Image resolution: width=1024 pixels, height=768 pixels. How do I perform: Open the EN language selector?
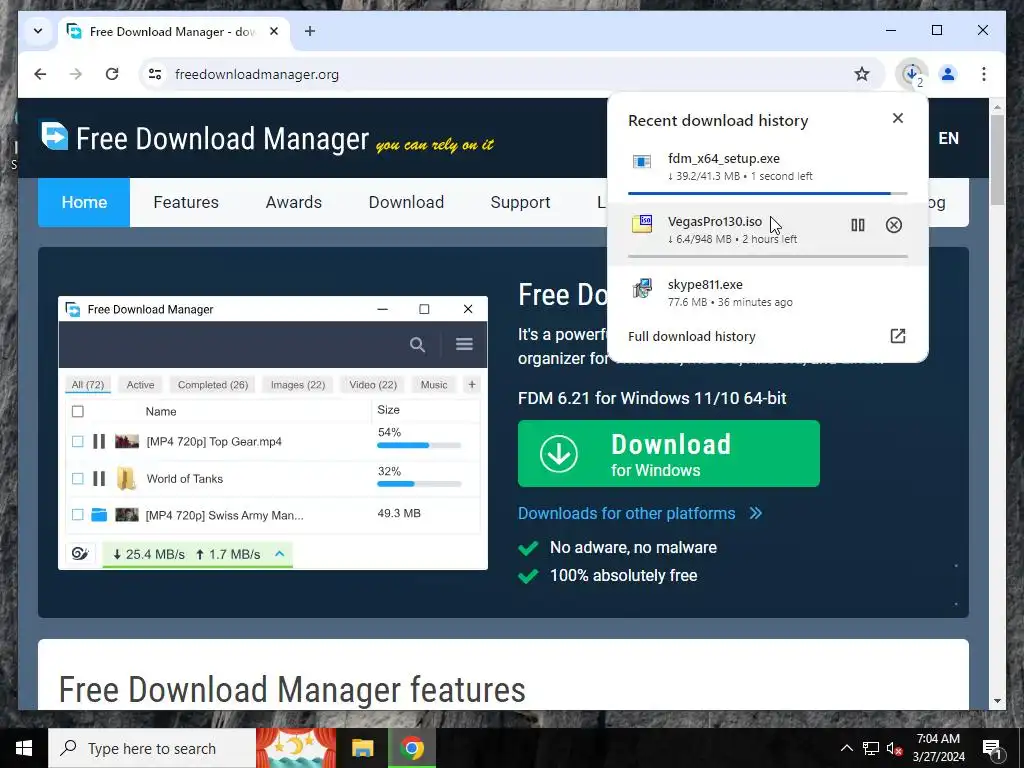[948, 138]
